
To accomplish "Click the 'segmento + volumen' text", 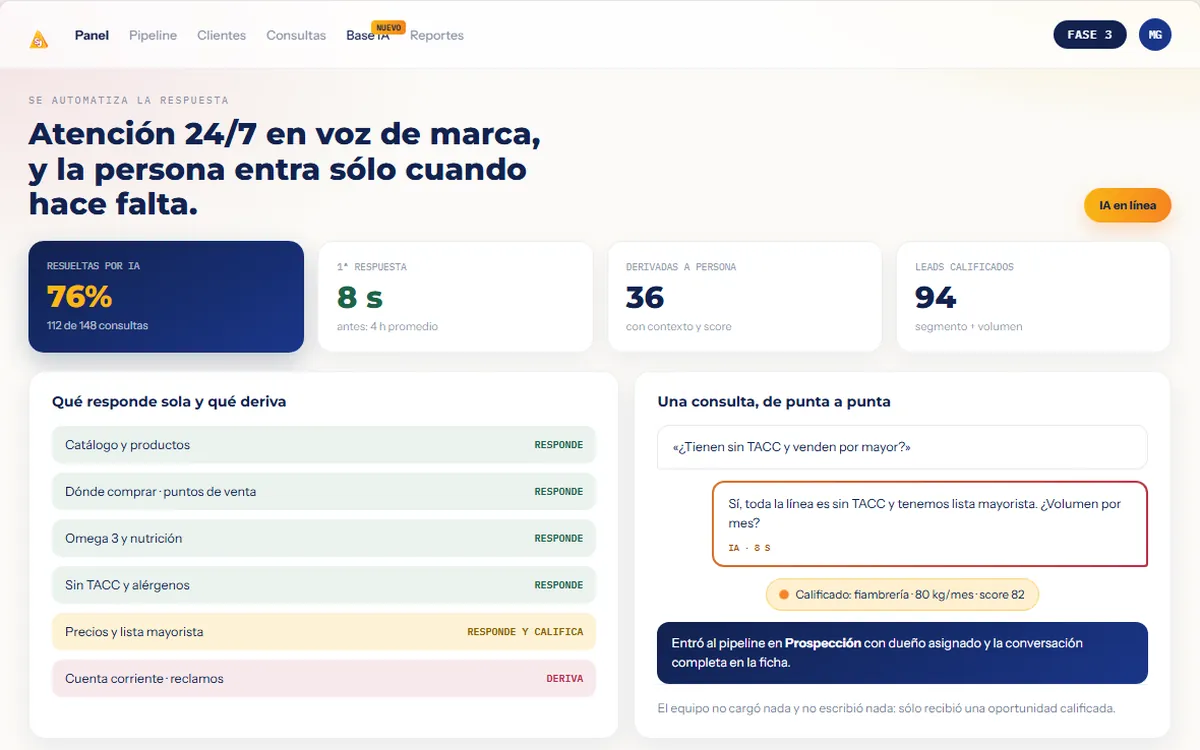I will coord(968,327).
